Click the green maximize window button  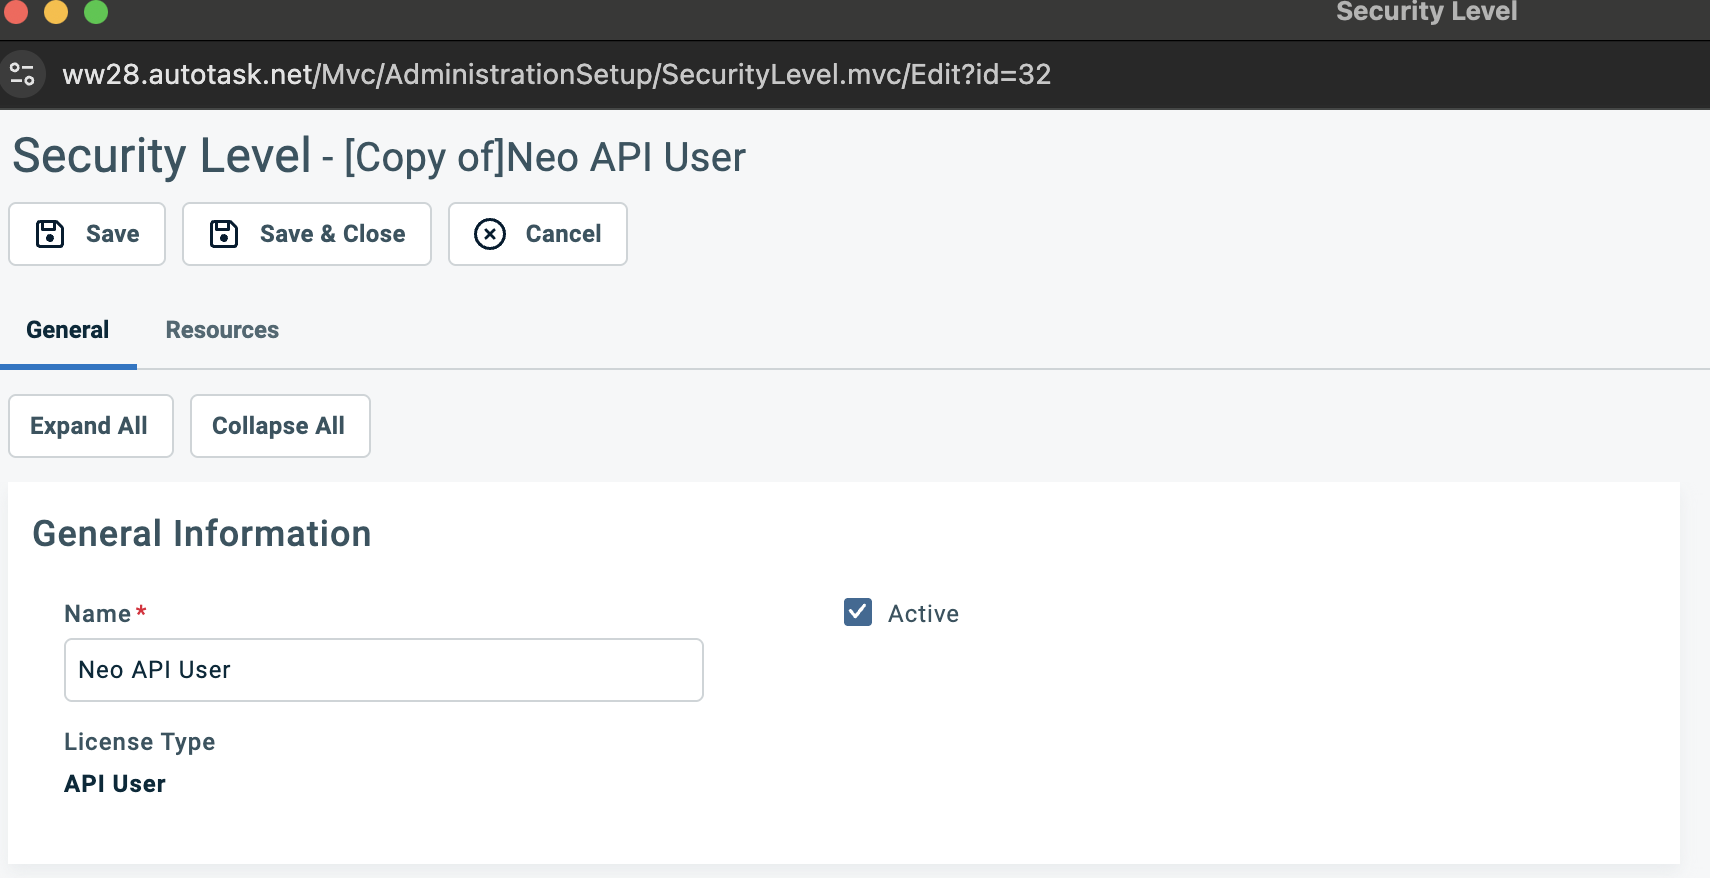(x=96, y=11)
